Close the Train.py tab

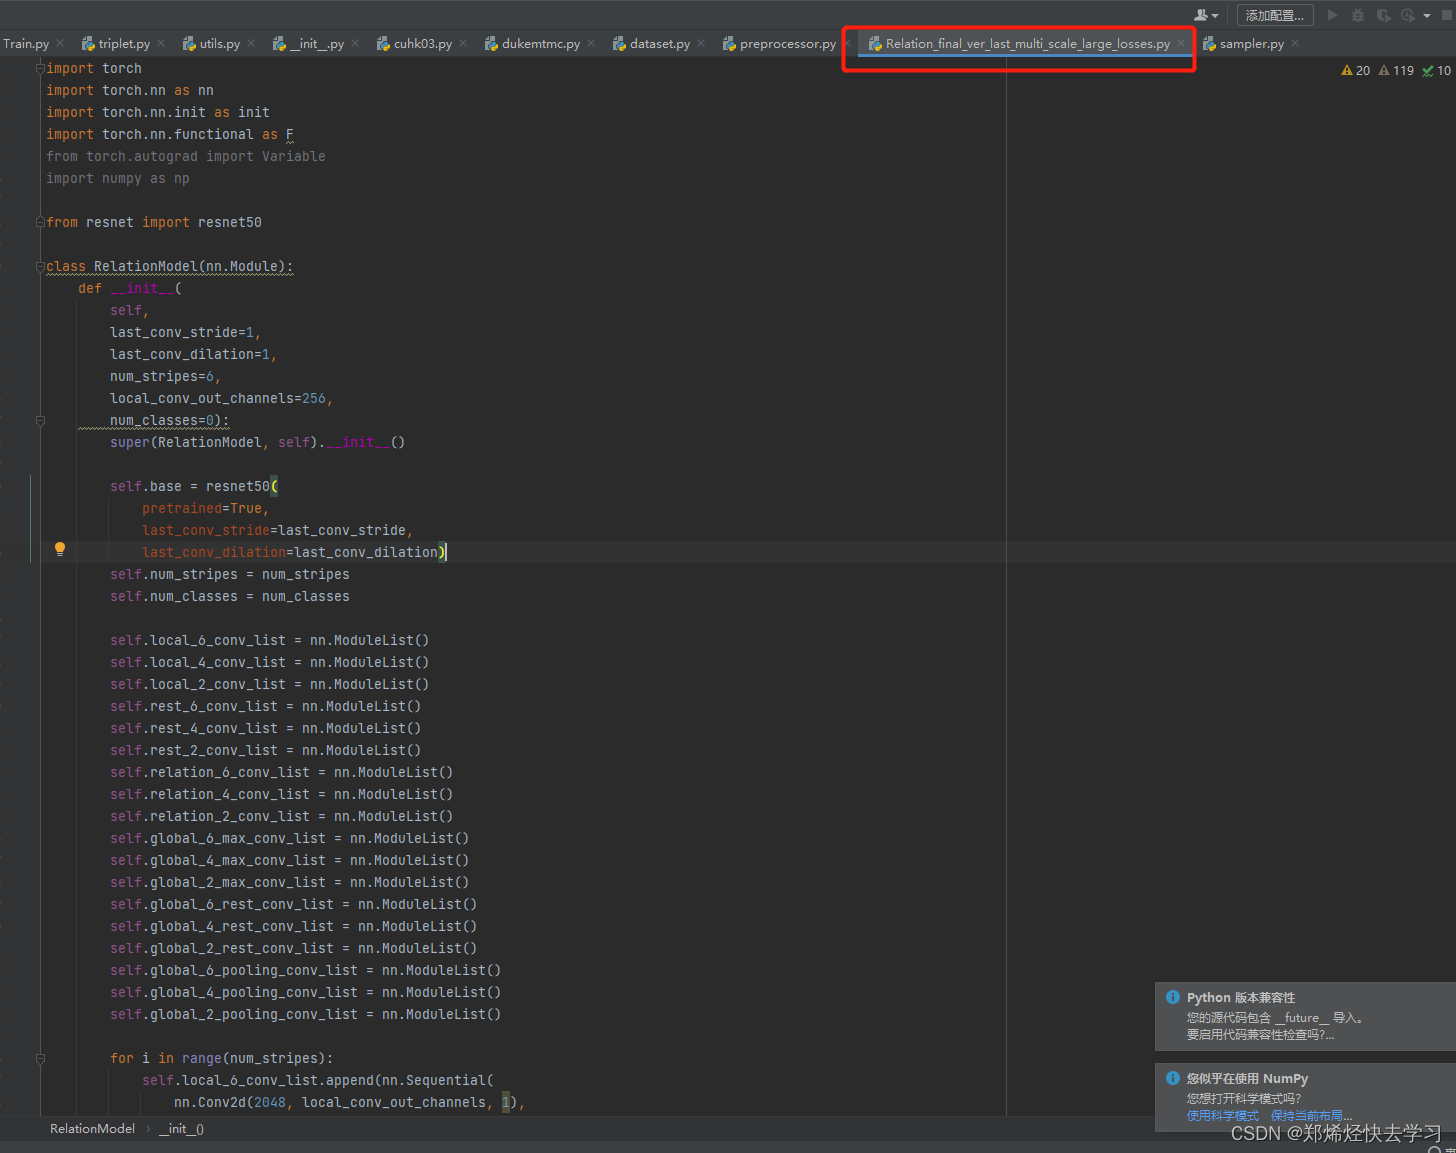click(x=60, y=43)
